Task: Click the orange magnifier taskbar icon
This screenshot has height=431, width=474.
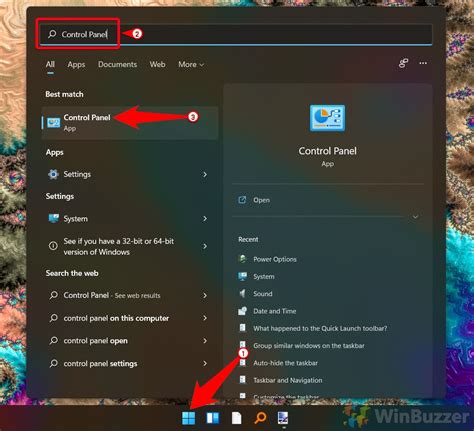Action: click(260, 418)
